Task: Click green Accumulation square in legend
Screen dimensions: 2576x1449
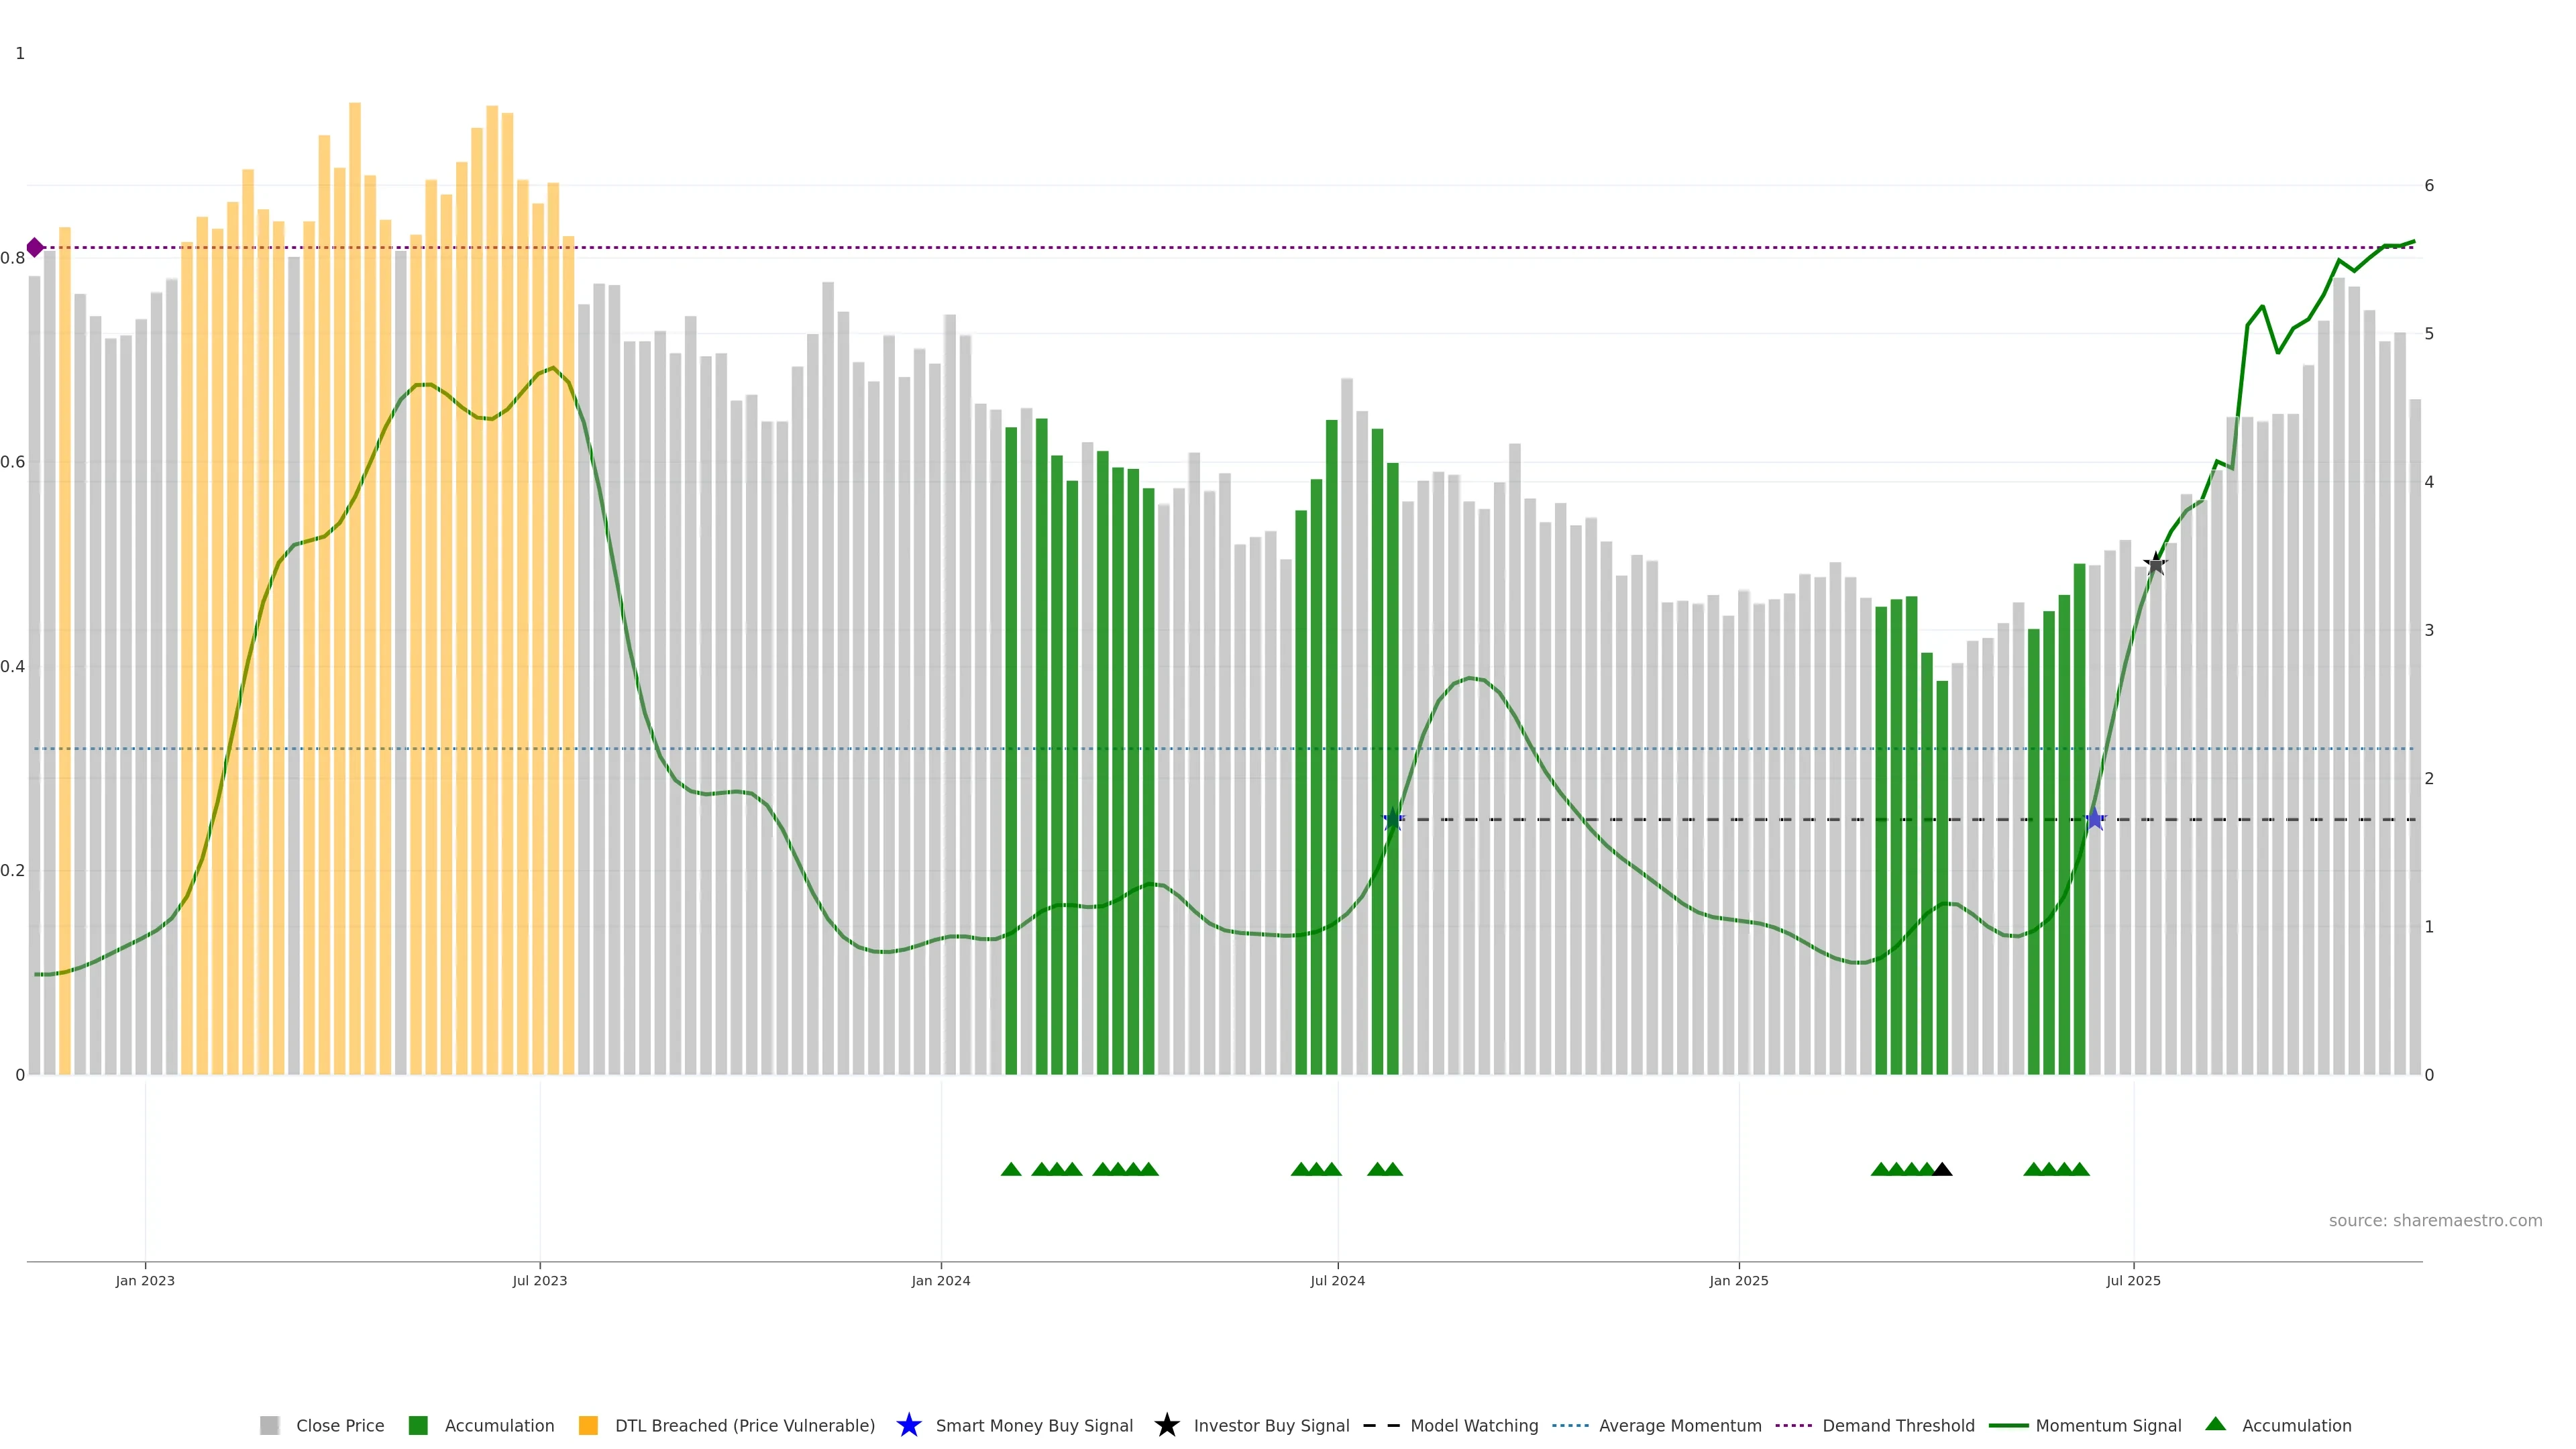Action: (418, 1426)
